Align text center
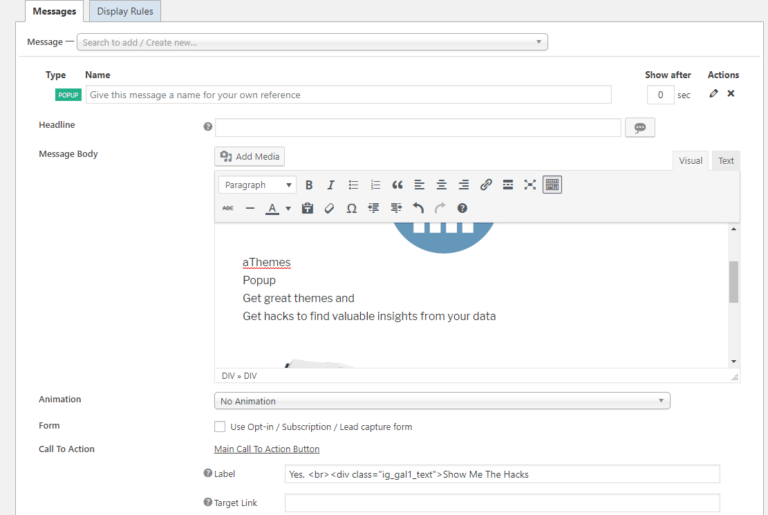768x515 pixels. (441, 185)
